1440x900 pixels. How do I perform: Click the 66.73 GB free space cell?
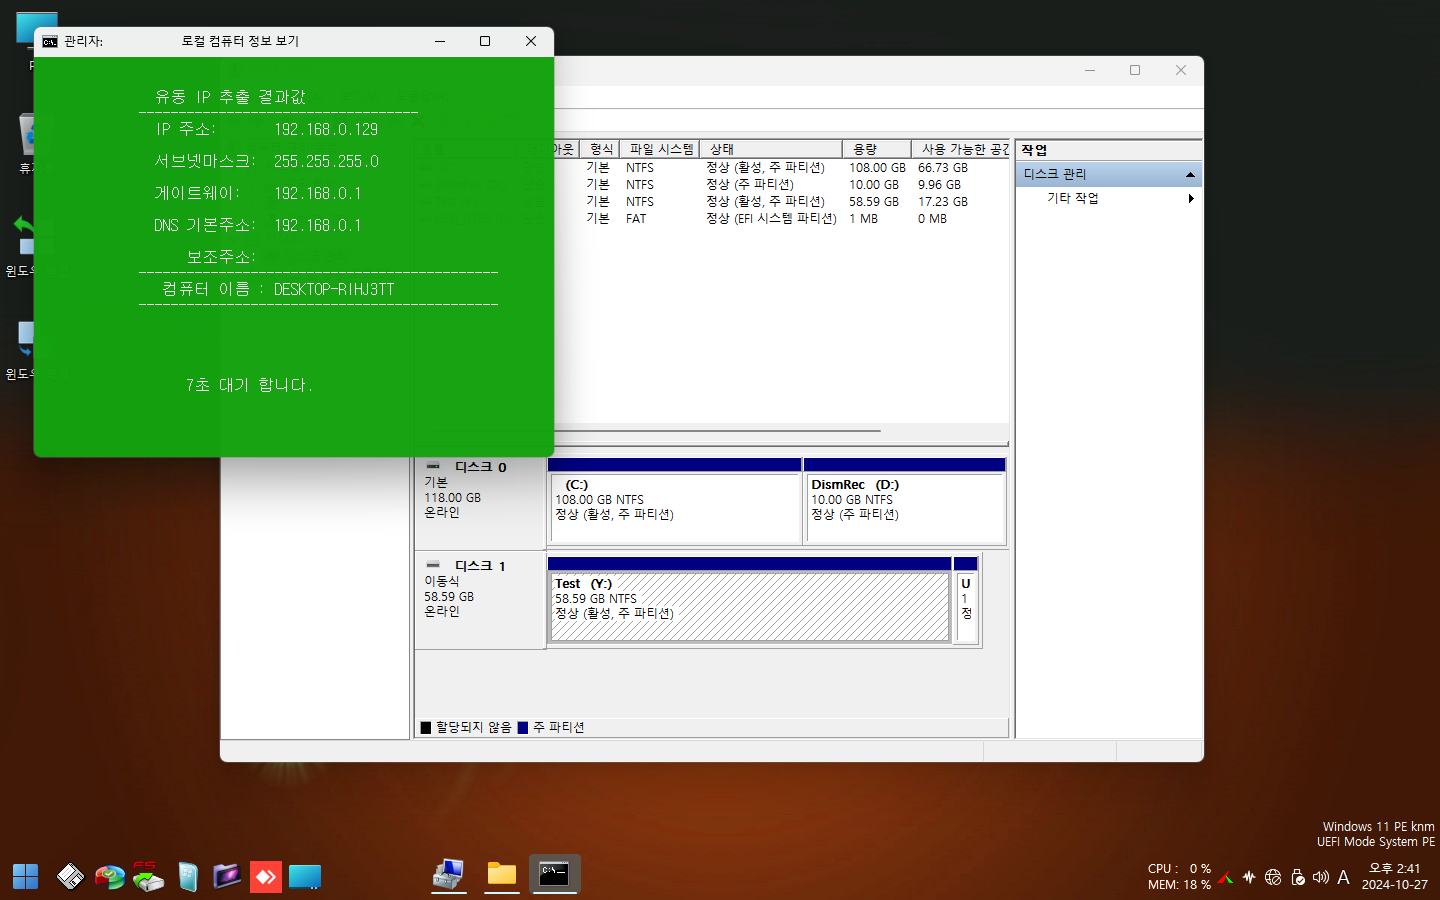943,168
